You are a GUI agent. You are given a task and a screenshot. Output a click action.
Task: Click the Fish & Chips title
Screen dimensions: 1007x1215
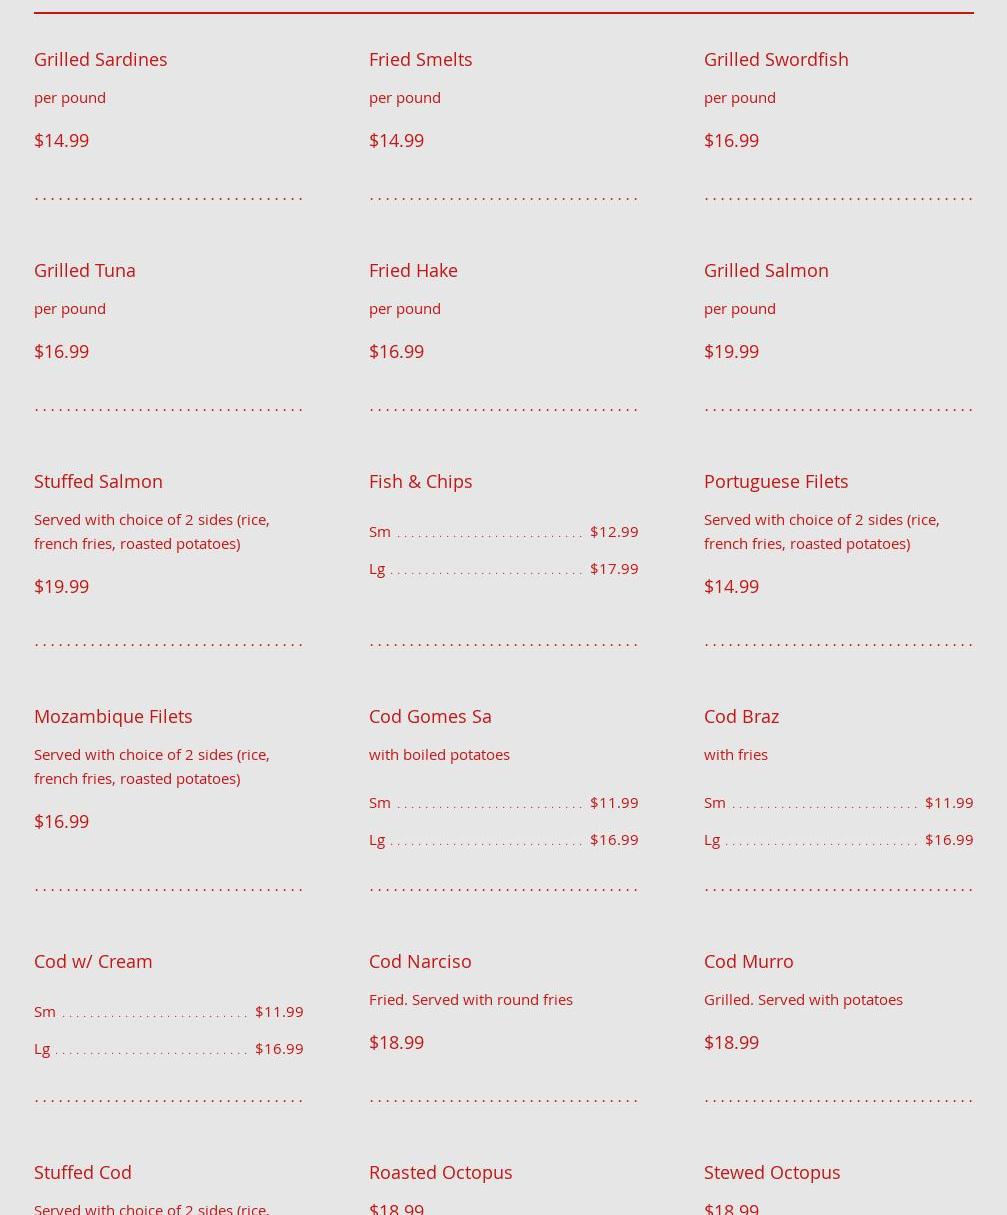(420, 481)
